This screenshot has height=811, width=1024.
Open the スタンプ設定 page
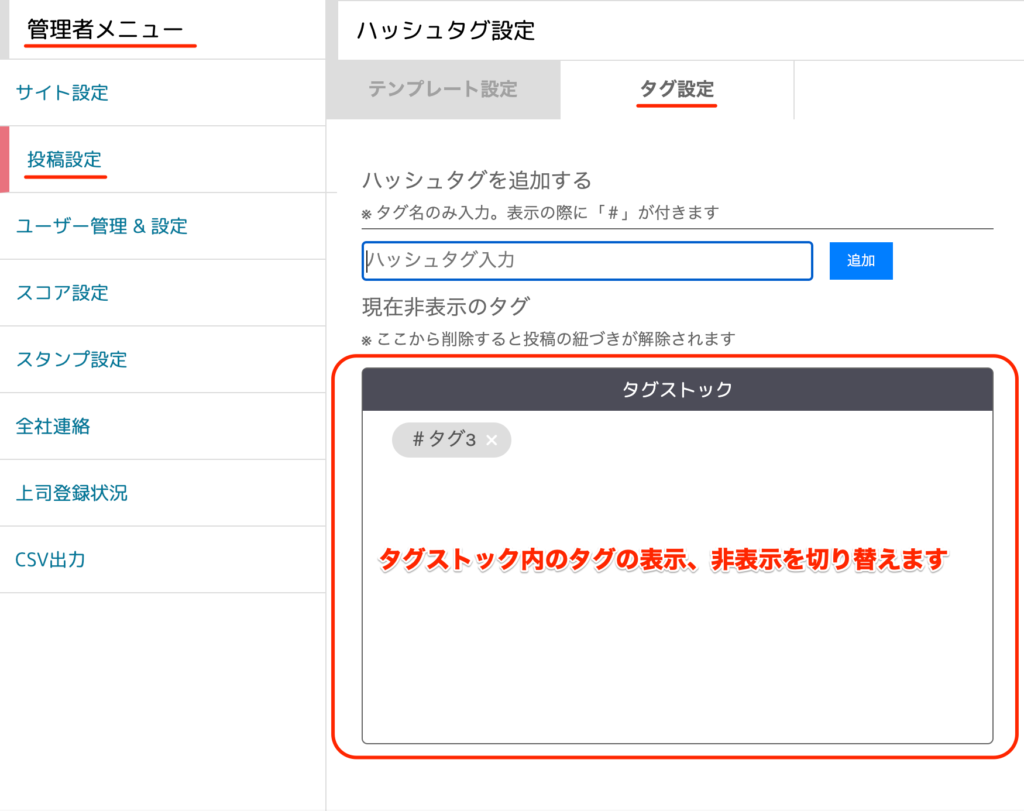point(71,359)
